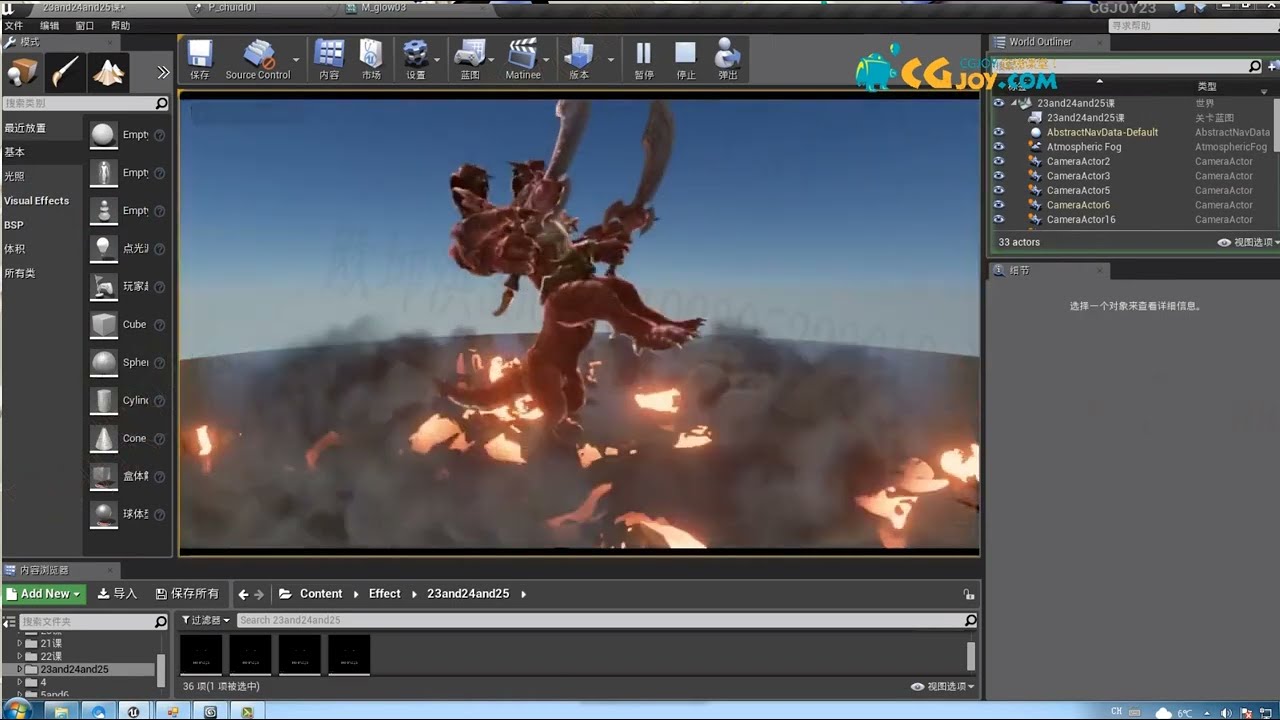
Task: Click the 导入 import button
Action: click(x=117, y=594)
